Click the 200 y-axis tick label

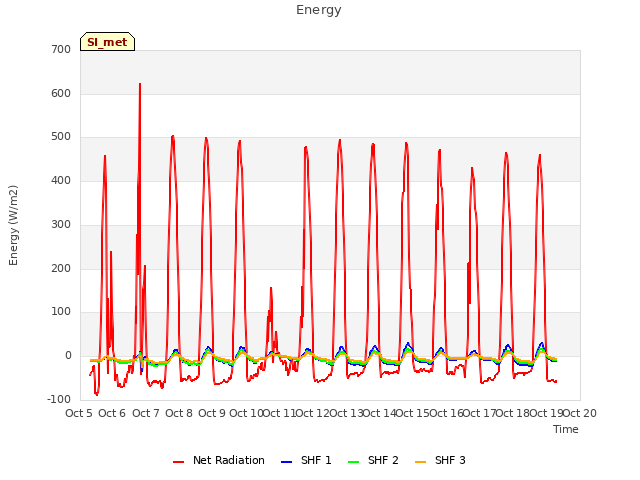tap(61, 268)
